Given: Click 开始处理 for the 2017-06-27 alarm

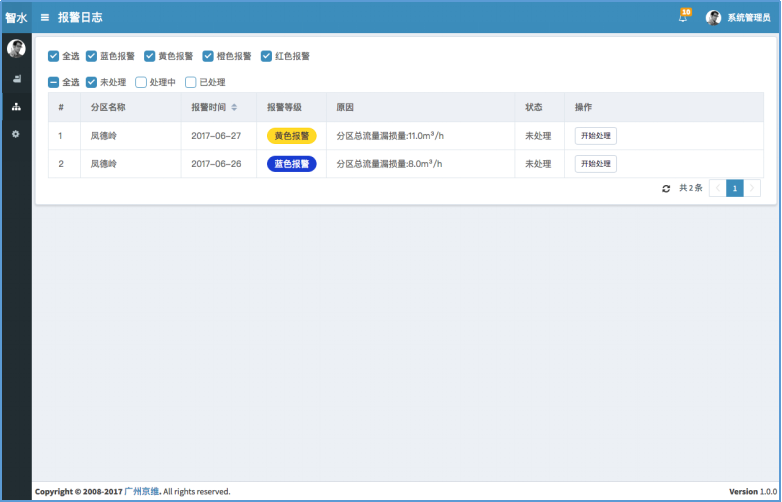Looking at the screenshot, I should tap(595, 136).
